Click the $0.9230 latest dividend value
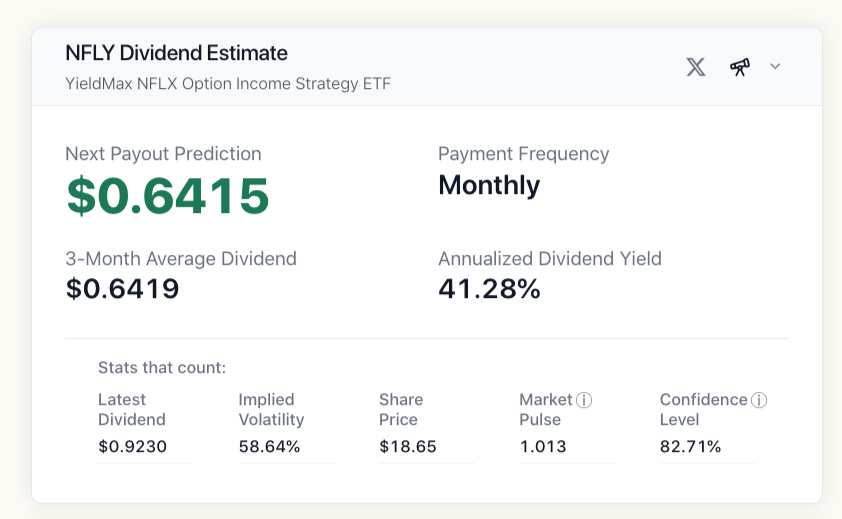This screenshot has height=519, width=842. 132,446
